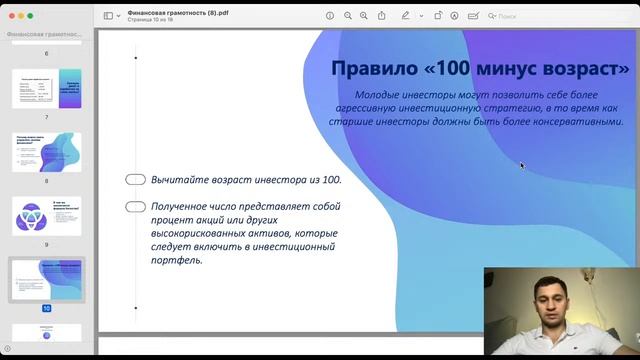Open the sidebar view options chevron
640x360 pixels.
pos(118,16)
